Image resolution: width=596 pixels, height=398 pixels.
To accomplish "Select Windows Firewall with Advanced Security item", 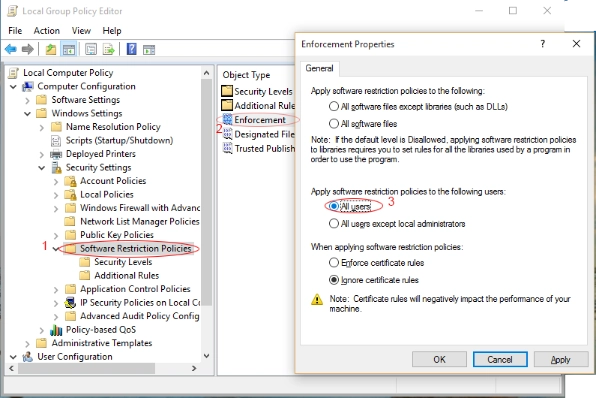I will pyautogui.click(x=139, y=208).
